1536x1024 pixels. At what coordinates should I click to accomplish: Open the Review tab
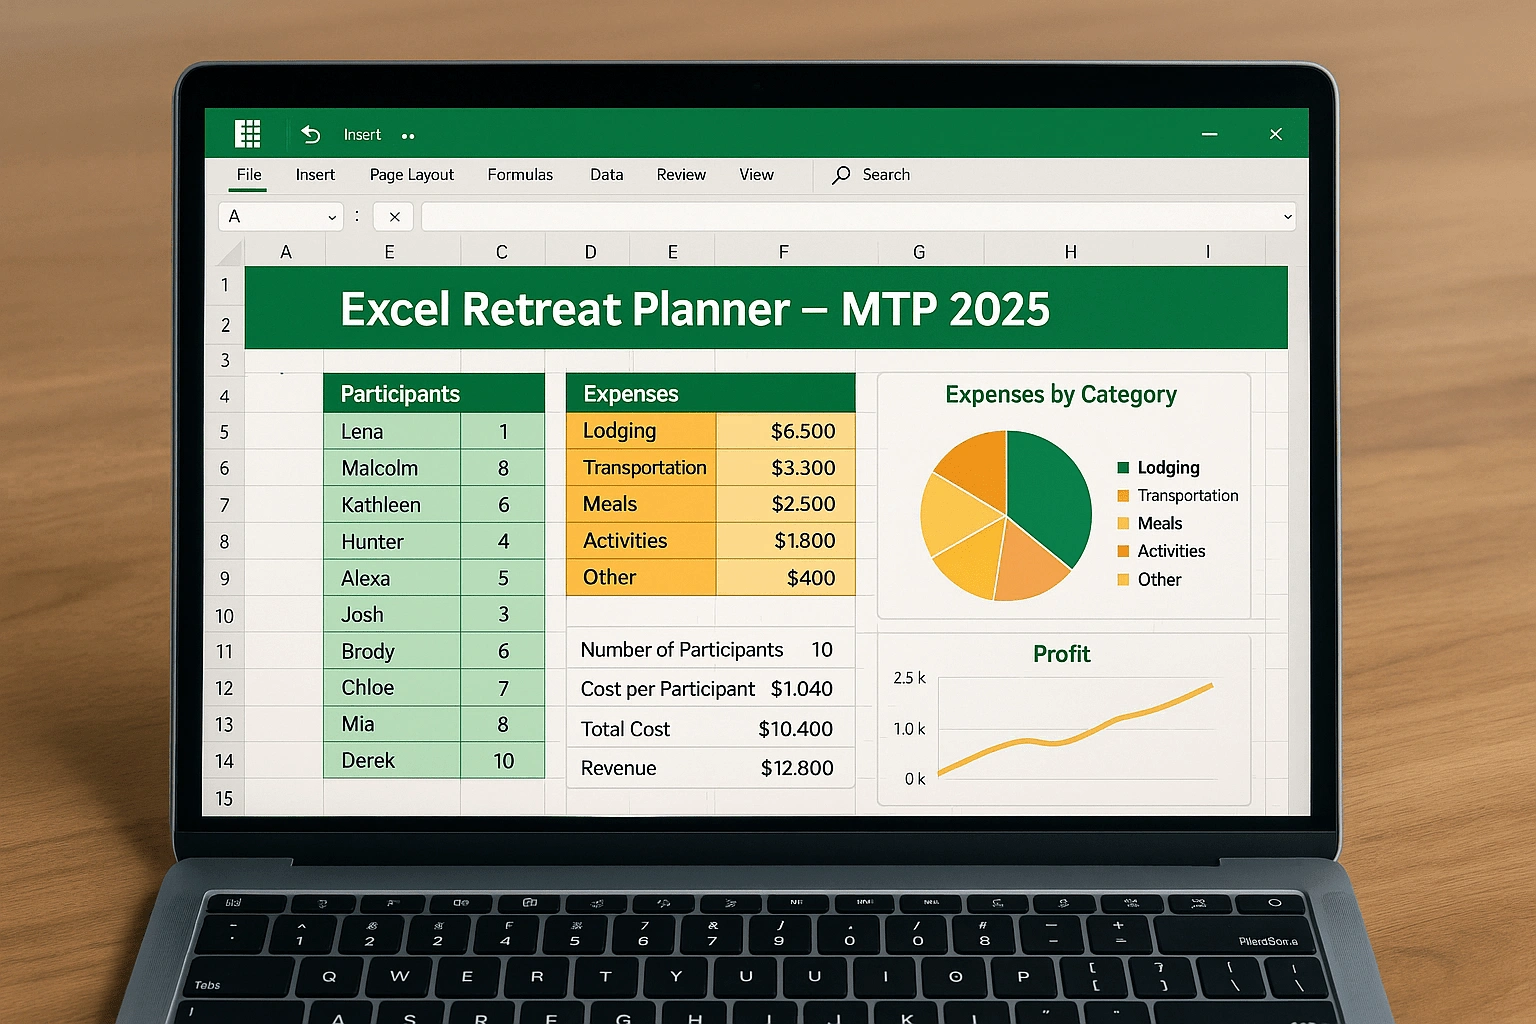pos(681,174)
